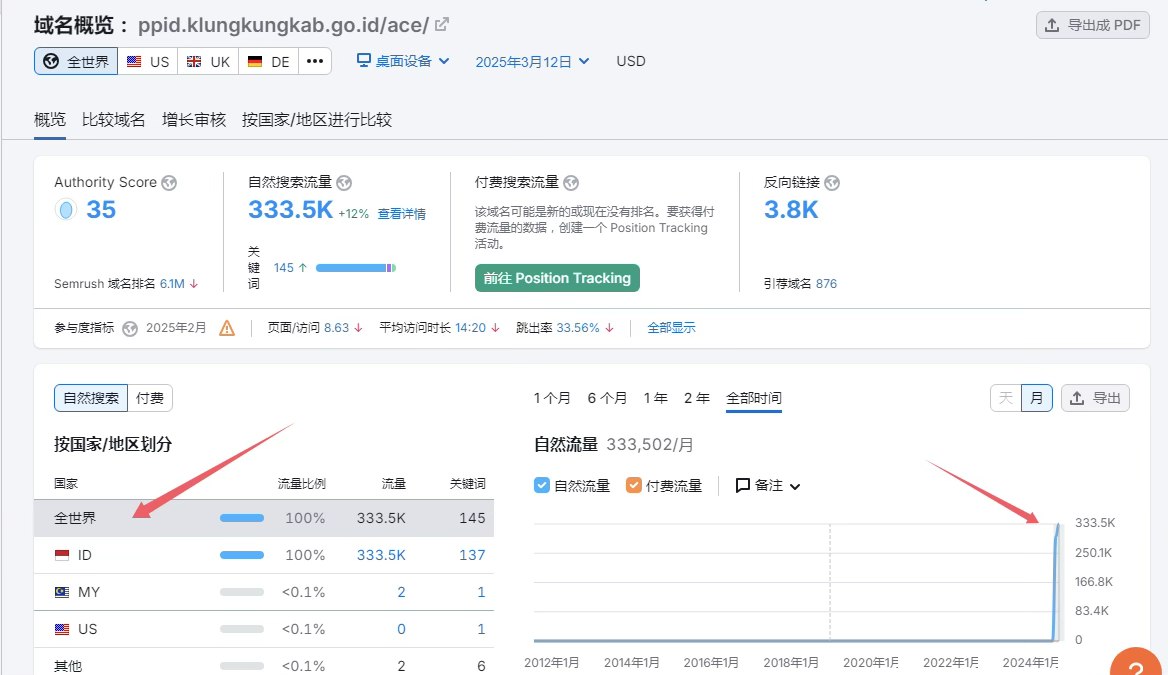This screenshot has height=675, width=1168.
Task: Select the 增长审核 tab
Action: 194,120
